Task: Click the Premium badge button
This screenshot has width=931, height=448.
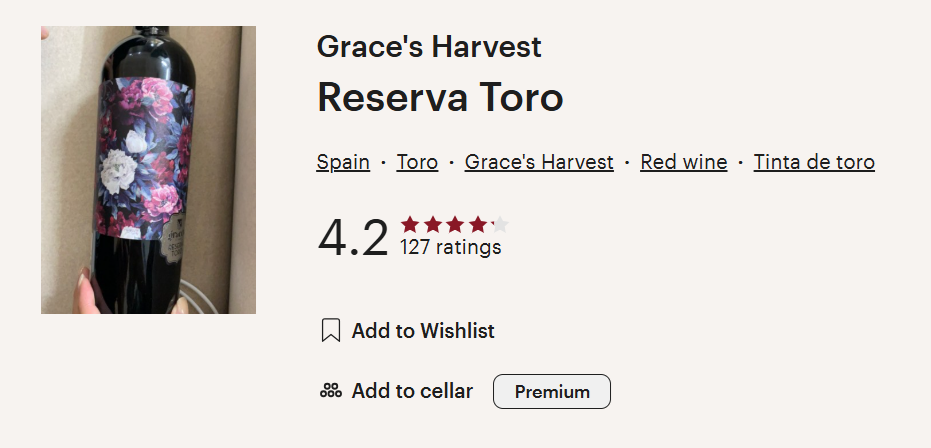Action: tap(551, 392)
